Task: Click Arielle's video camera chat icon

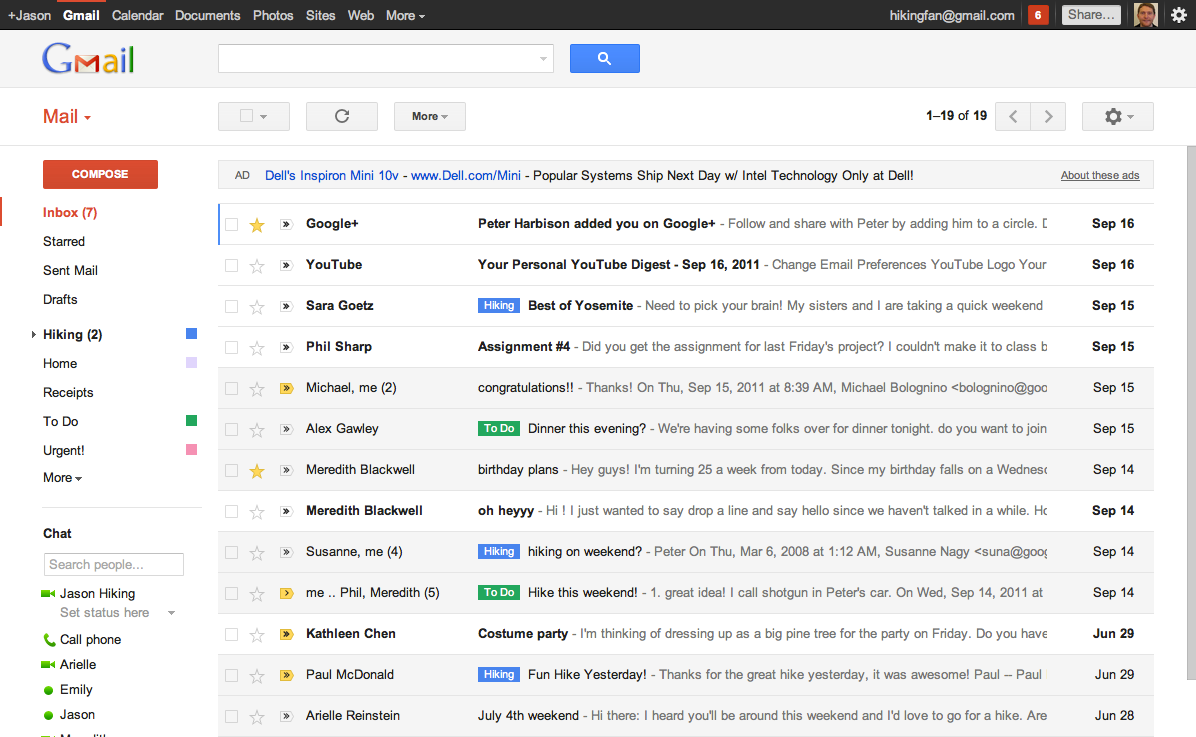Action: 48,665
